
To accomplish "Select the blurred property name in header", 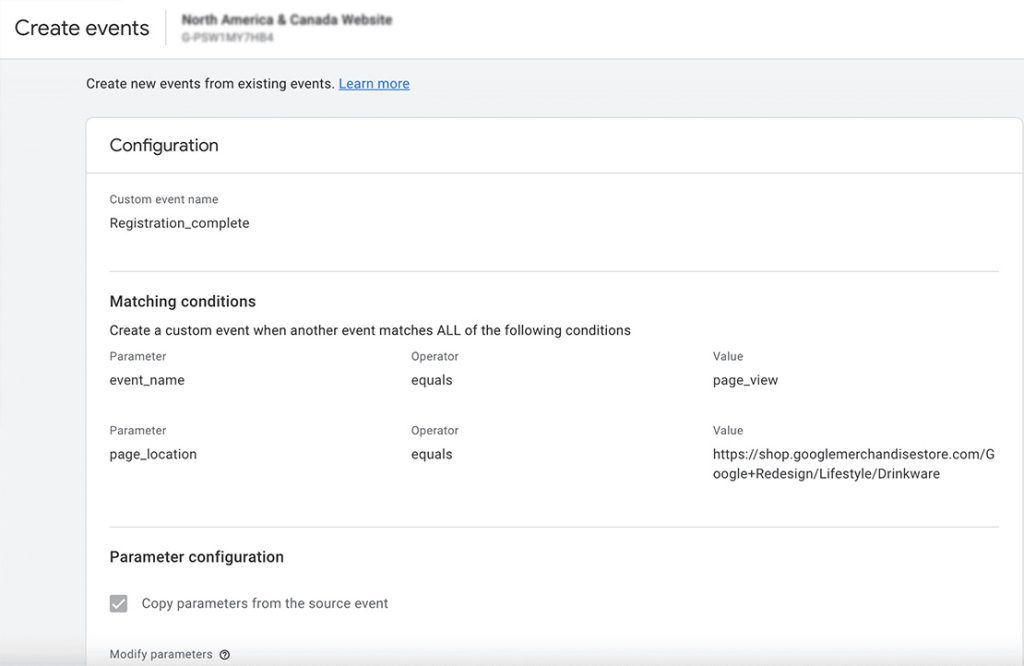I will (x=286, y=20).
